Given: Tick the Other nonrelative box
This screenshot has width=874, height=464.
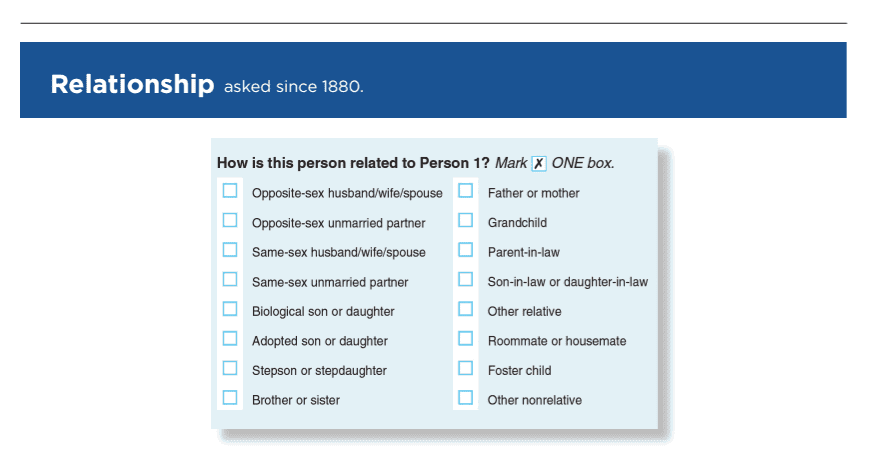Looking at the screenshot, I should tap(466, 397).
